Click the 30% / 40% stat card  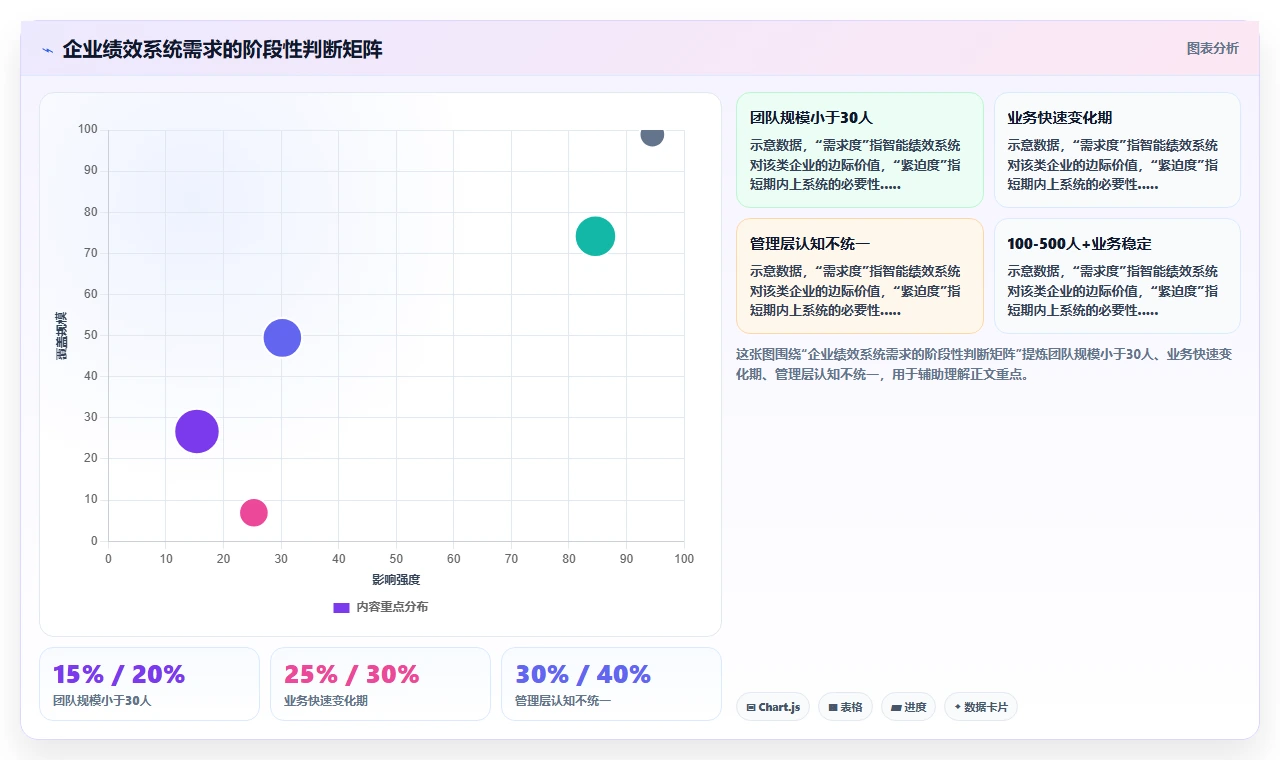611,684
